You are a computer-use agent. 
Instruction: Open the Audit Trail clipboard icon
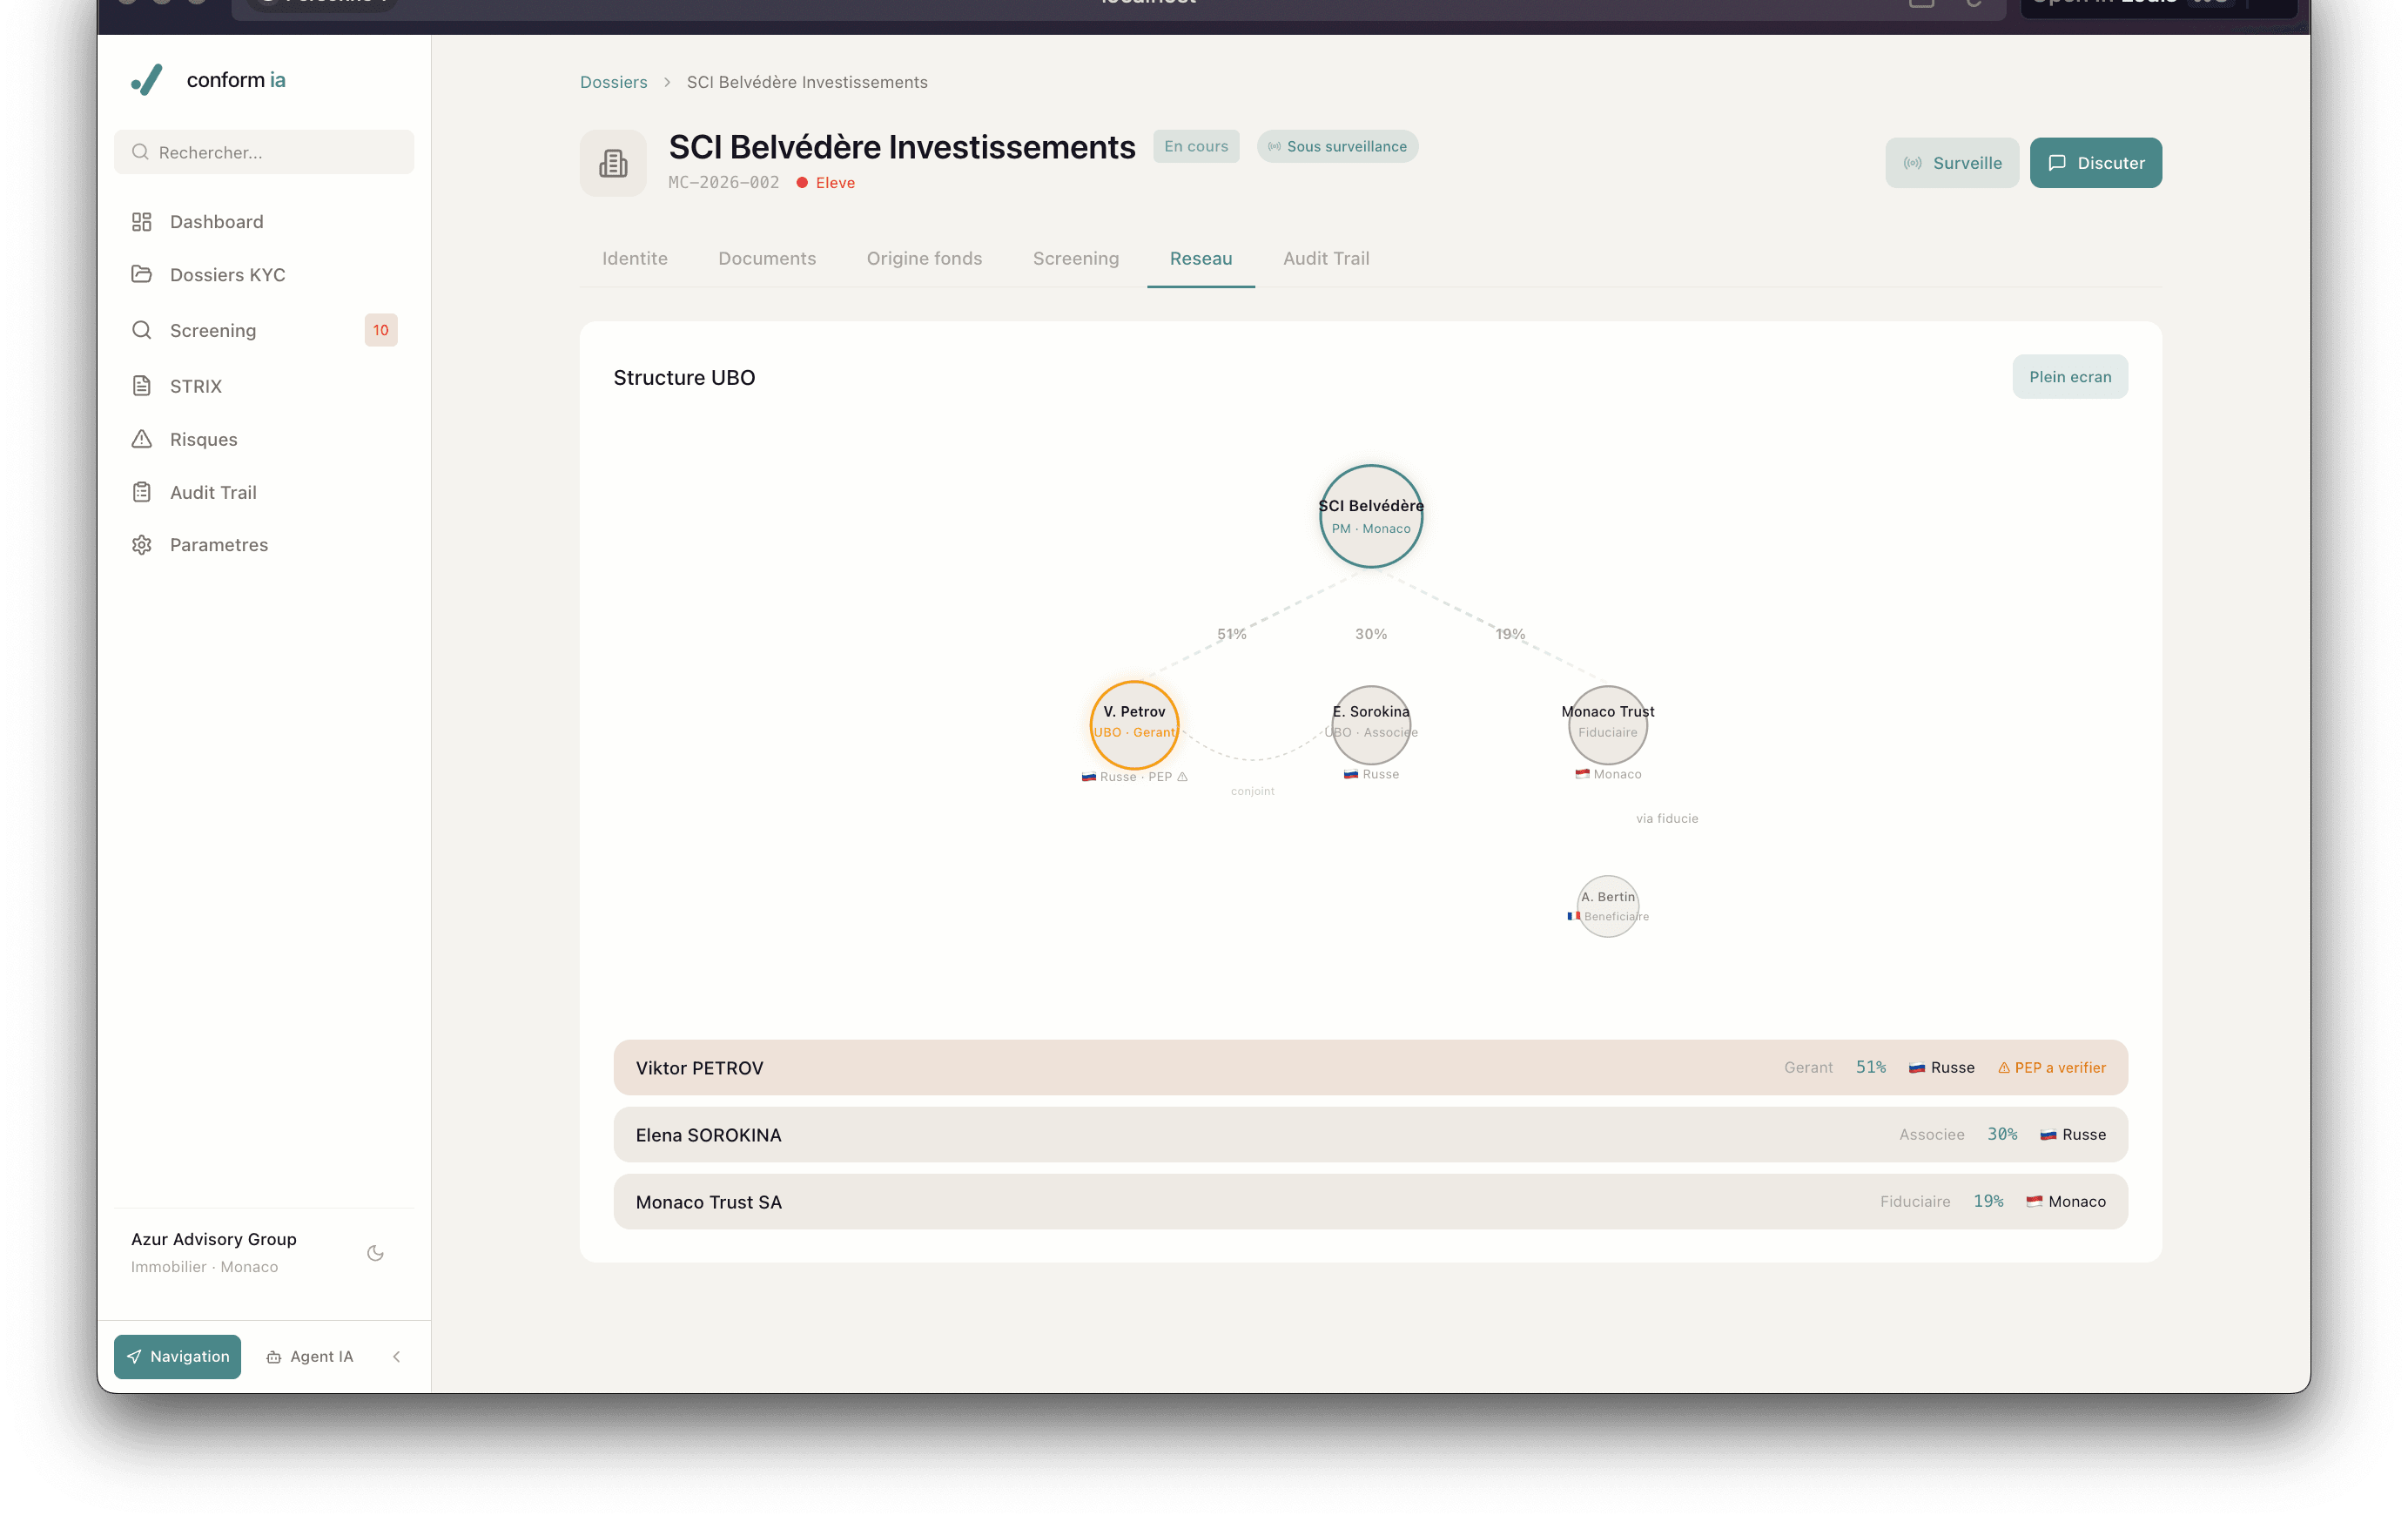tap(142, 491)
